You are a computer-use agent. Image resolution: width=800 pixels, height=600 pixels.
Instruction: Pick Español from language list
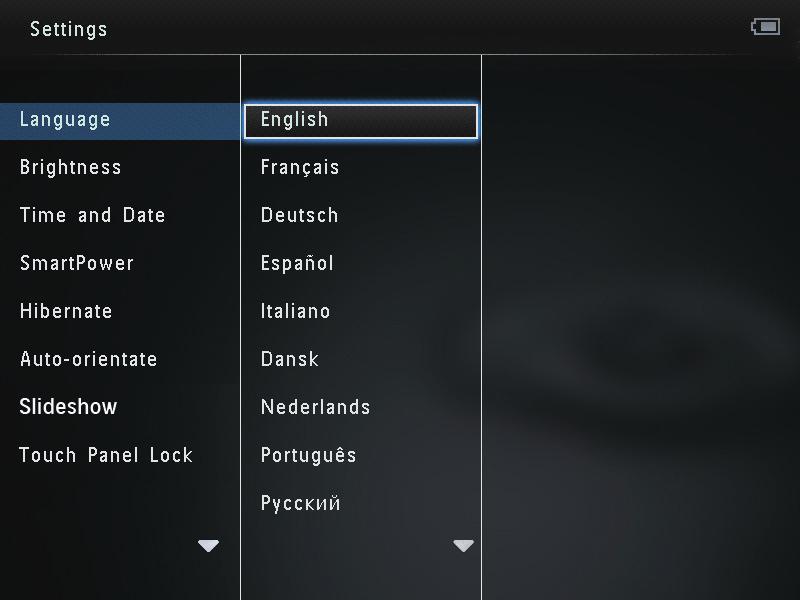297,263
